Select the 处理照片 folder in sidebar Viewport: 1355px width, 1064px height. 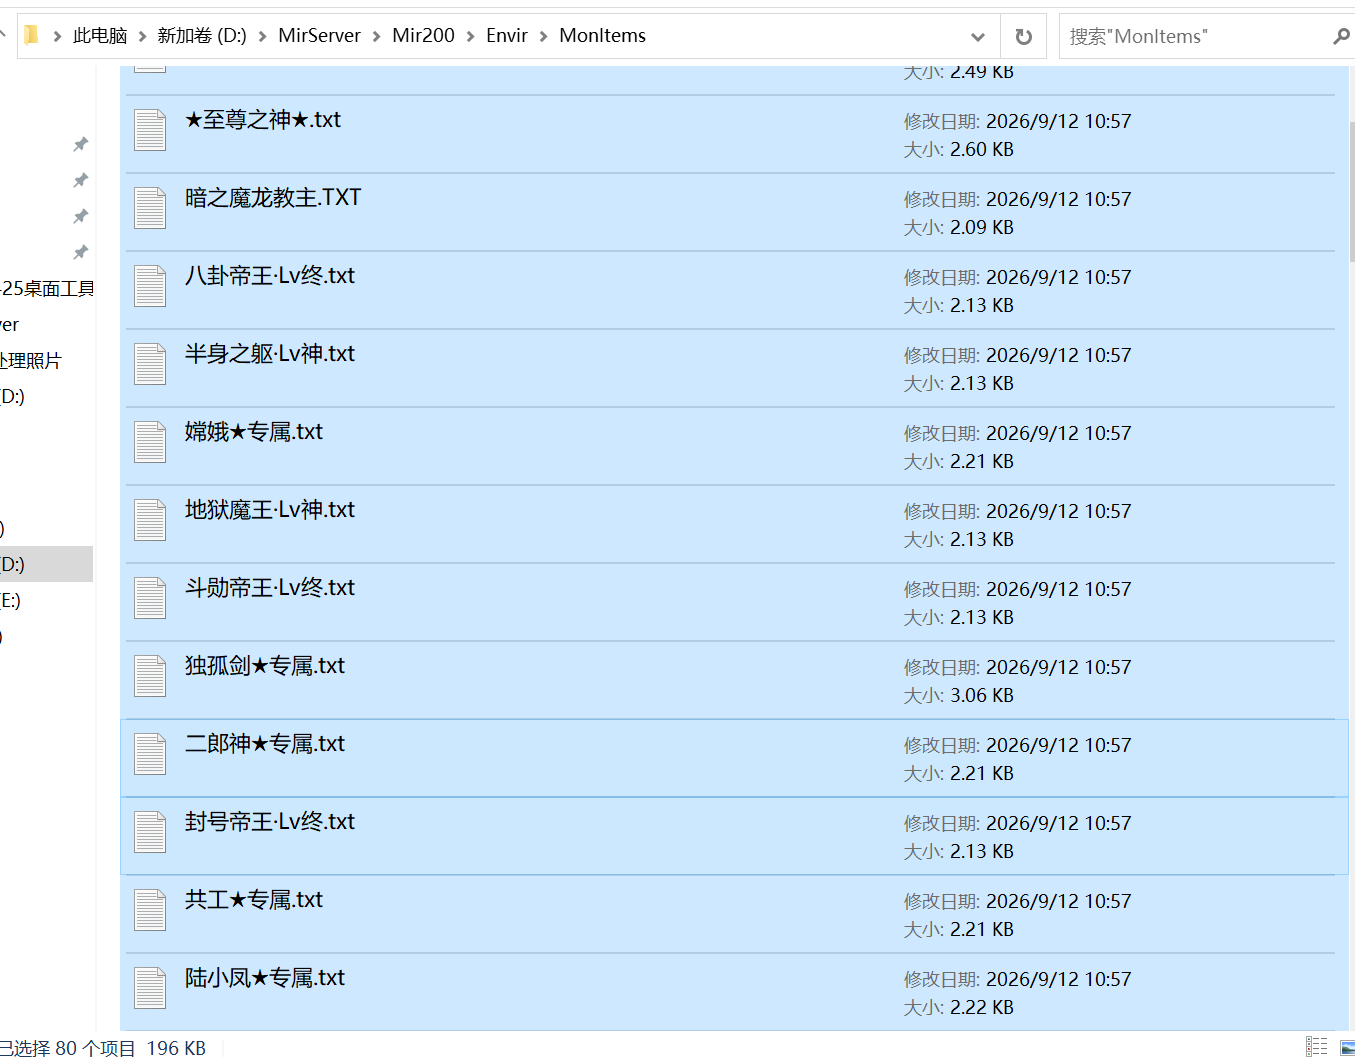click(x=31, y=361)
